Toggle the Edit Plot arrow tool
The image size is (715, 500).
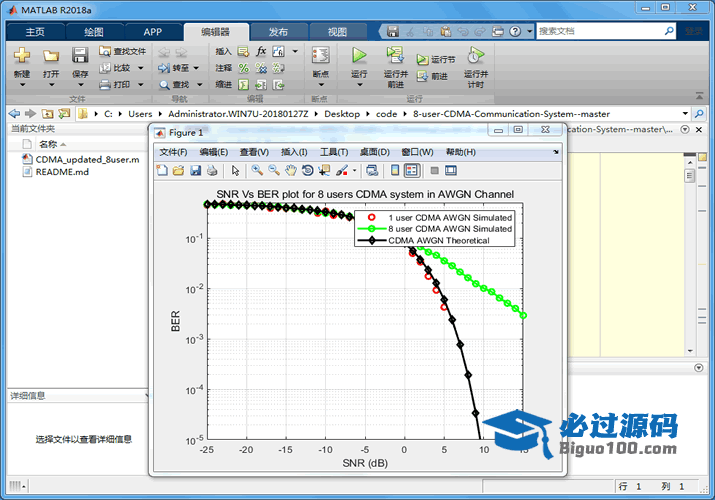pos(235,170)
